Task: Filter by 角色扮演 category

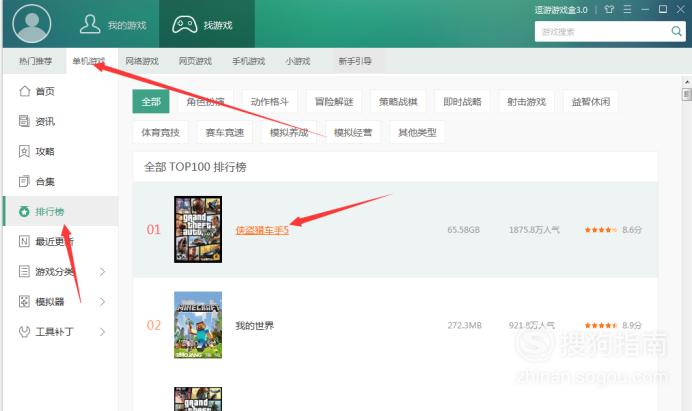Action: click(205, 102)
